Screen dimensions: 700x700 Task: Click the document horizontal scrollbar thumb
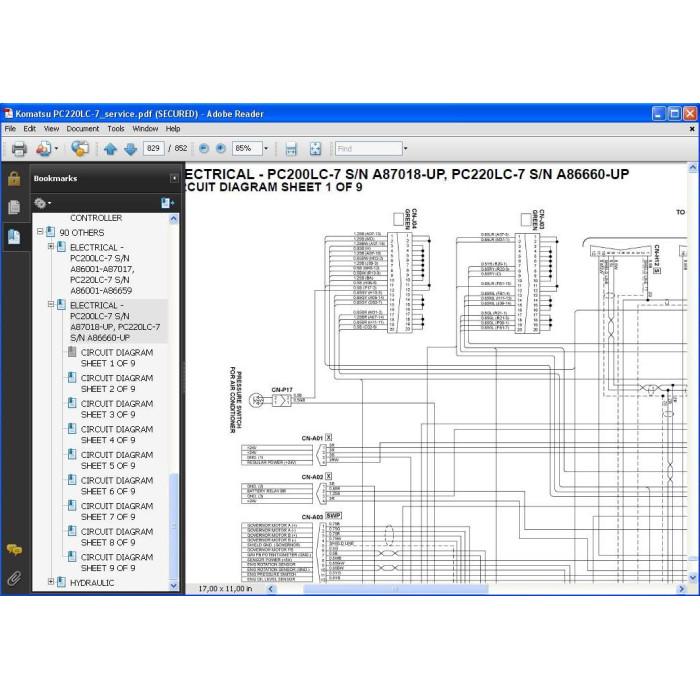396,589
